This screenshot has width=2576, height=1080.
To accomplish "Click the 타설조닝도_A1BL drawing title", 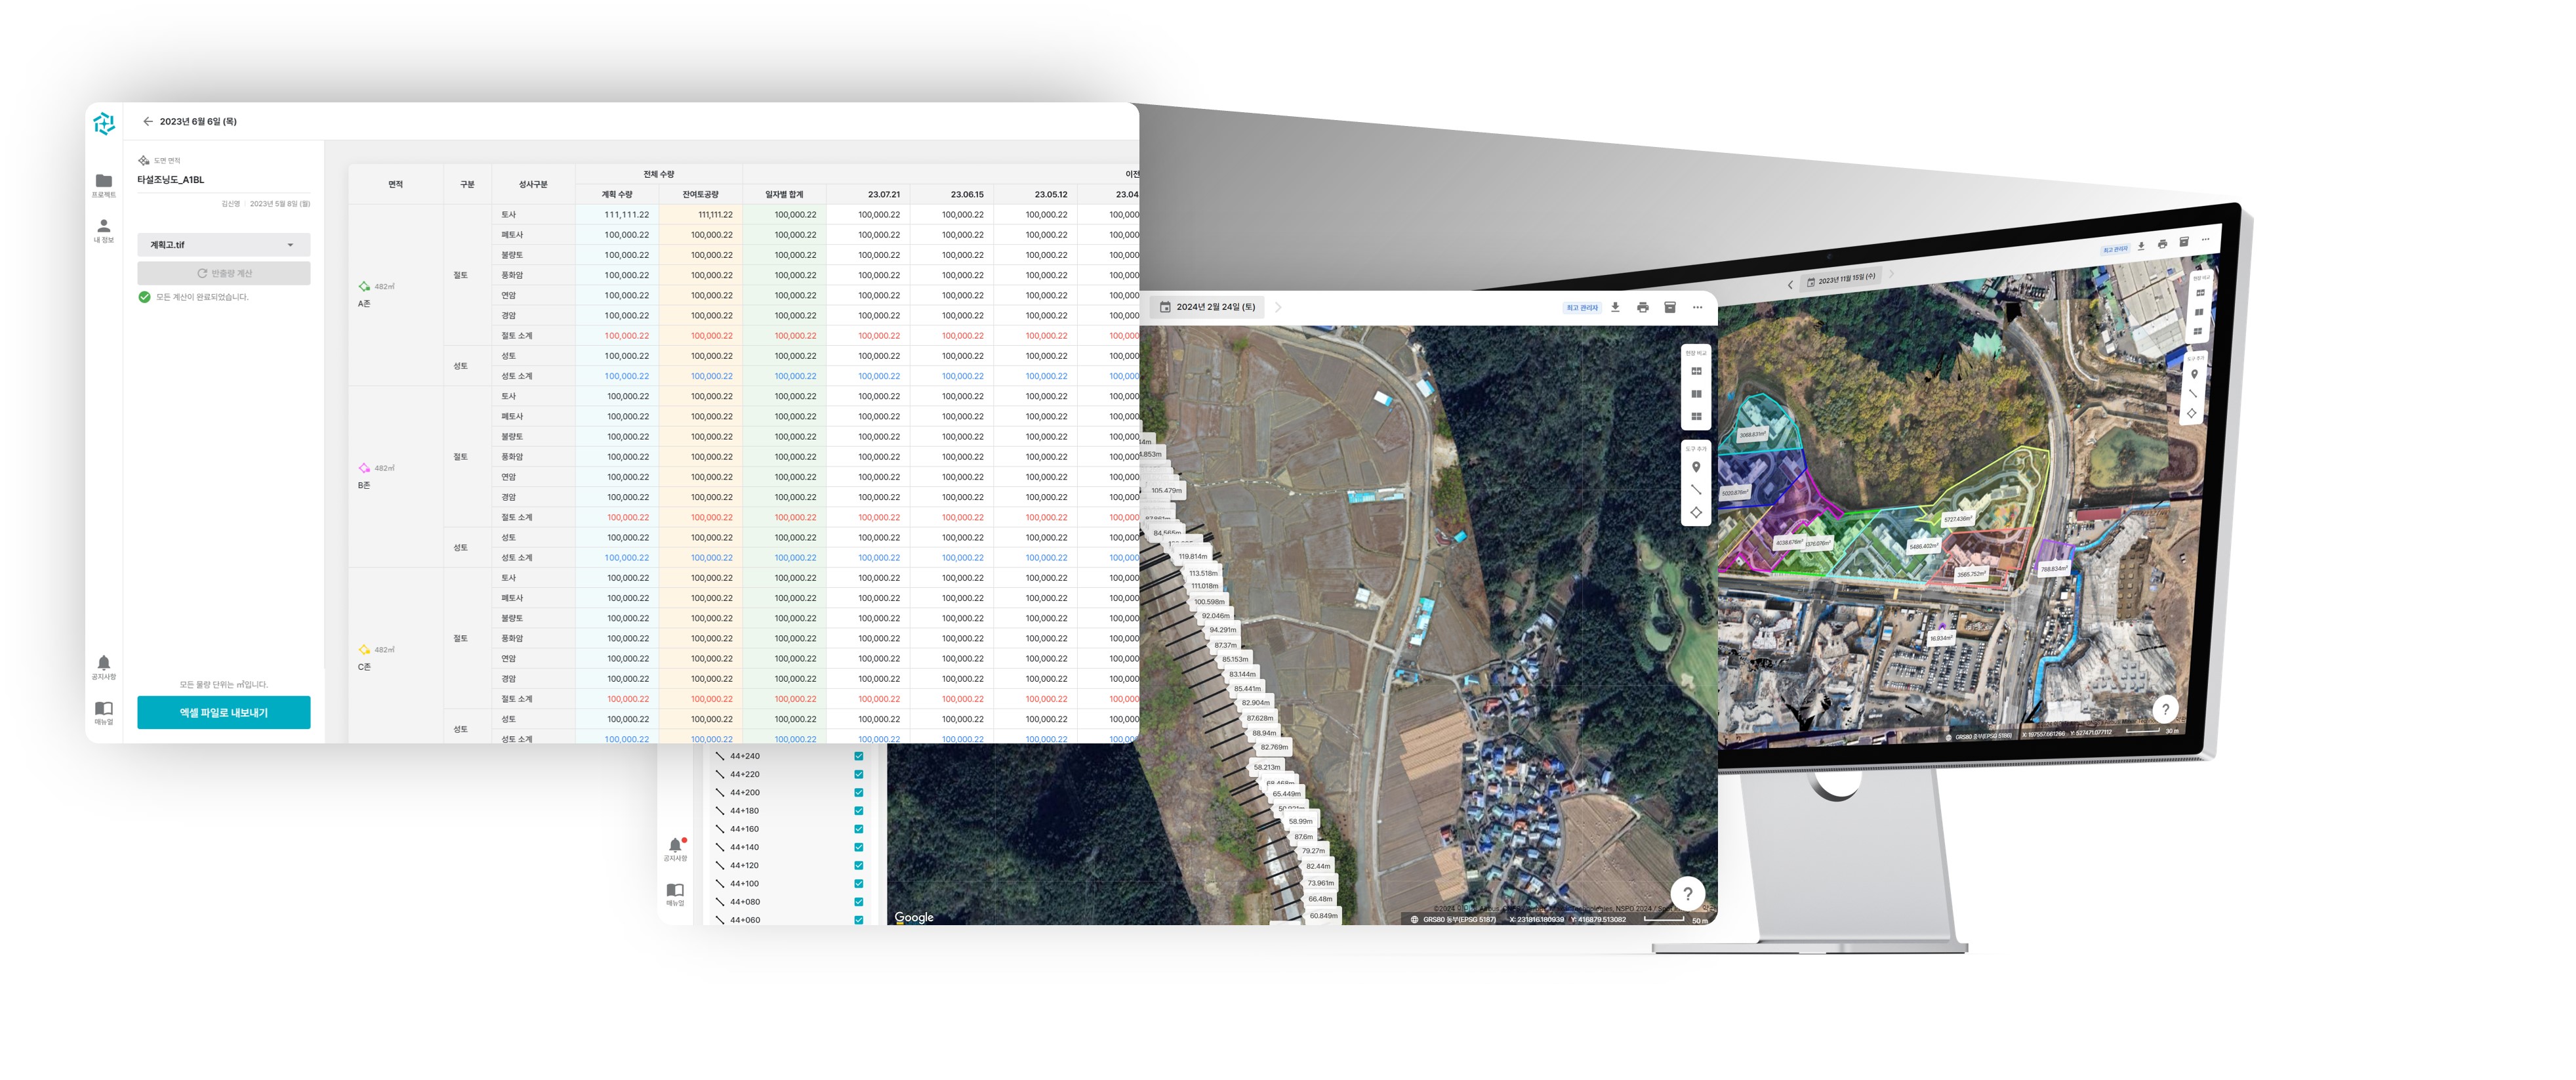I will tap(171, 180).
